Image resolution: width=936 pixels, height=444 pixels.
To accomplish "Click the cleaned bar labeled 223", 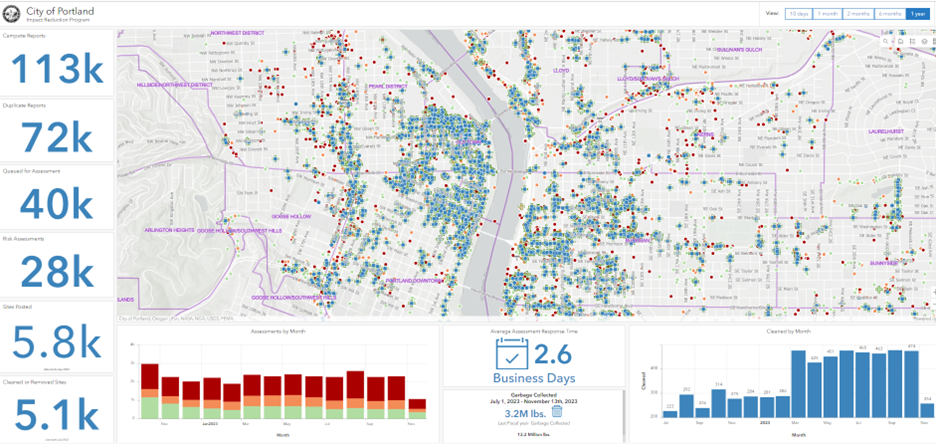I will pyautogui.click(x=670, y=414).
